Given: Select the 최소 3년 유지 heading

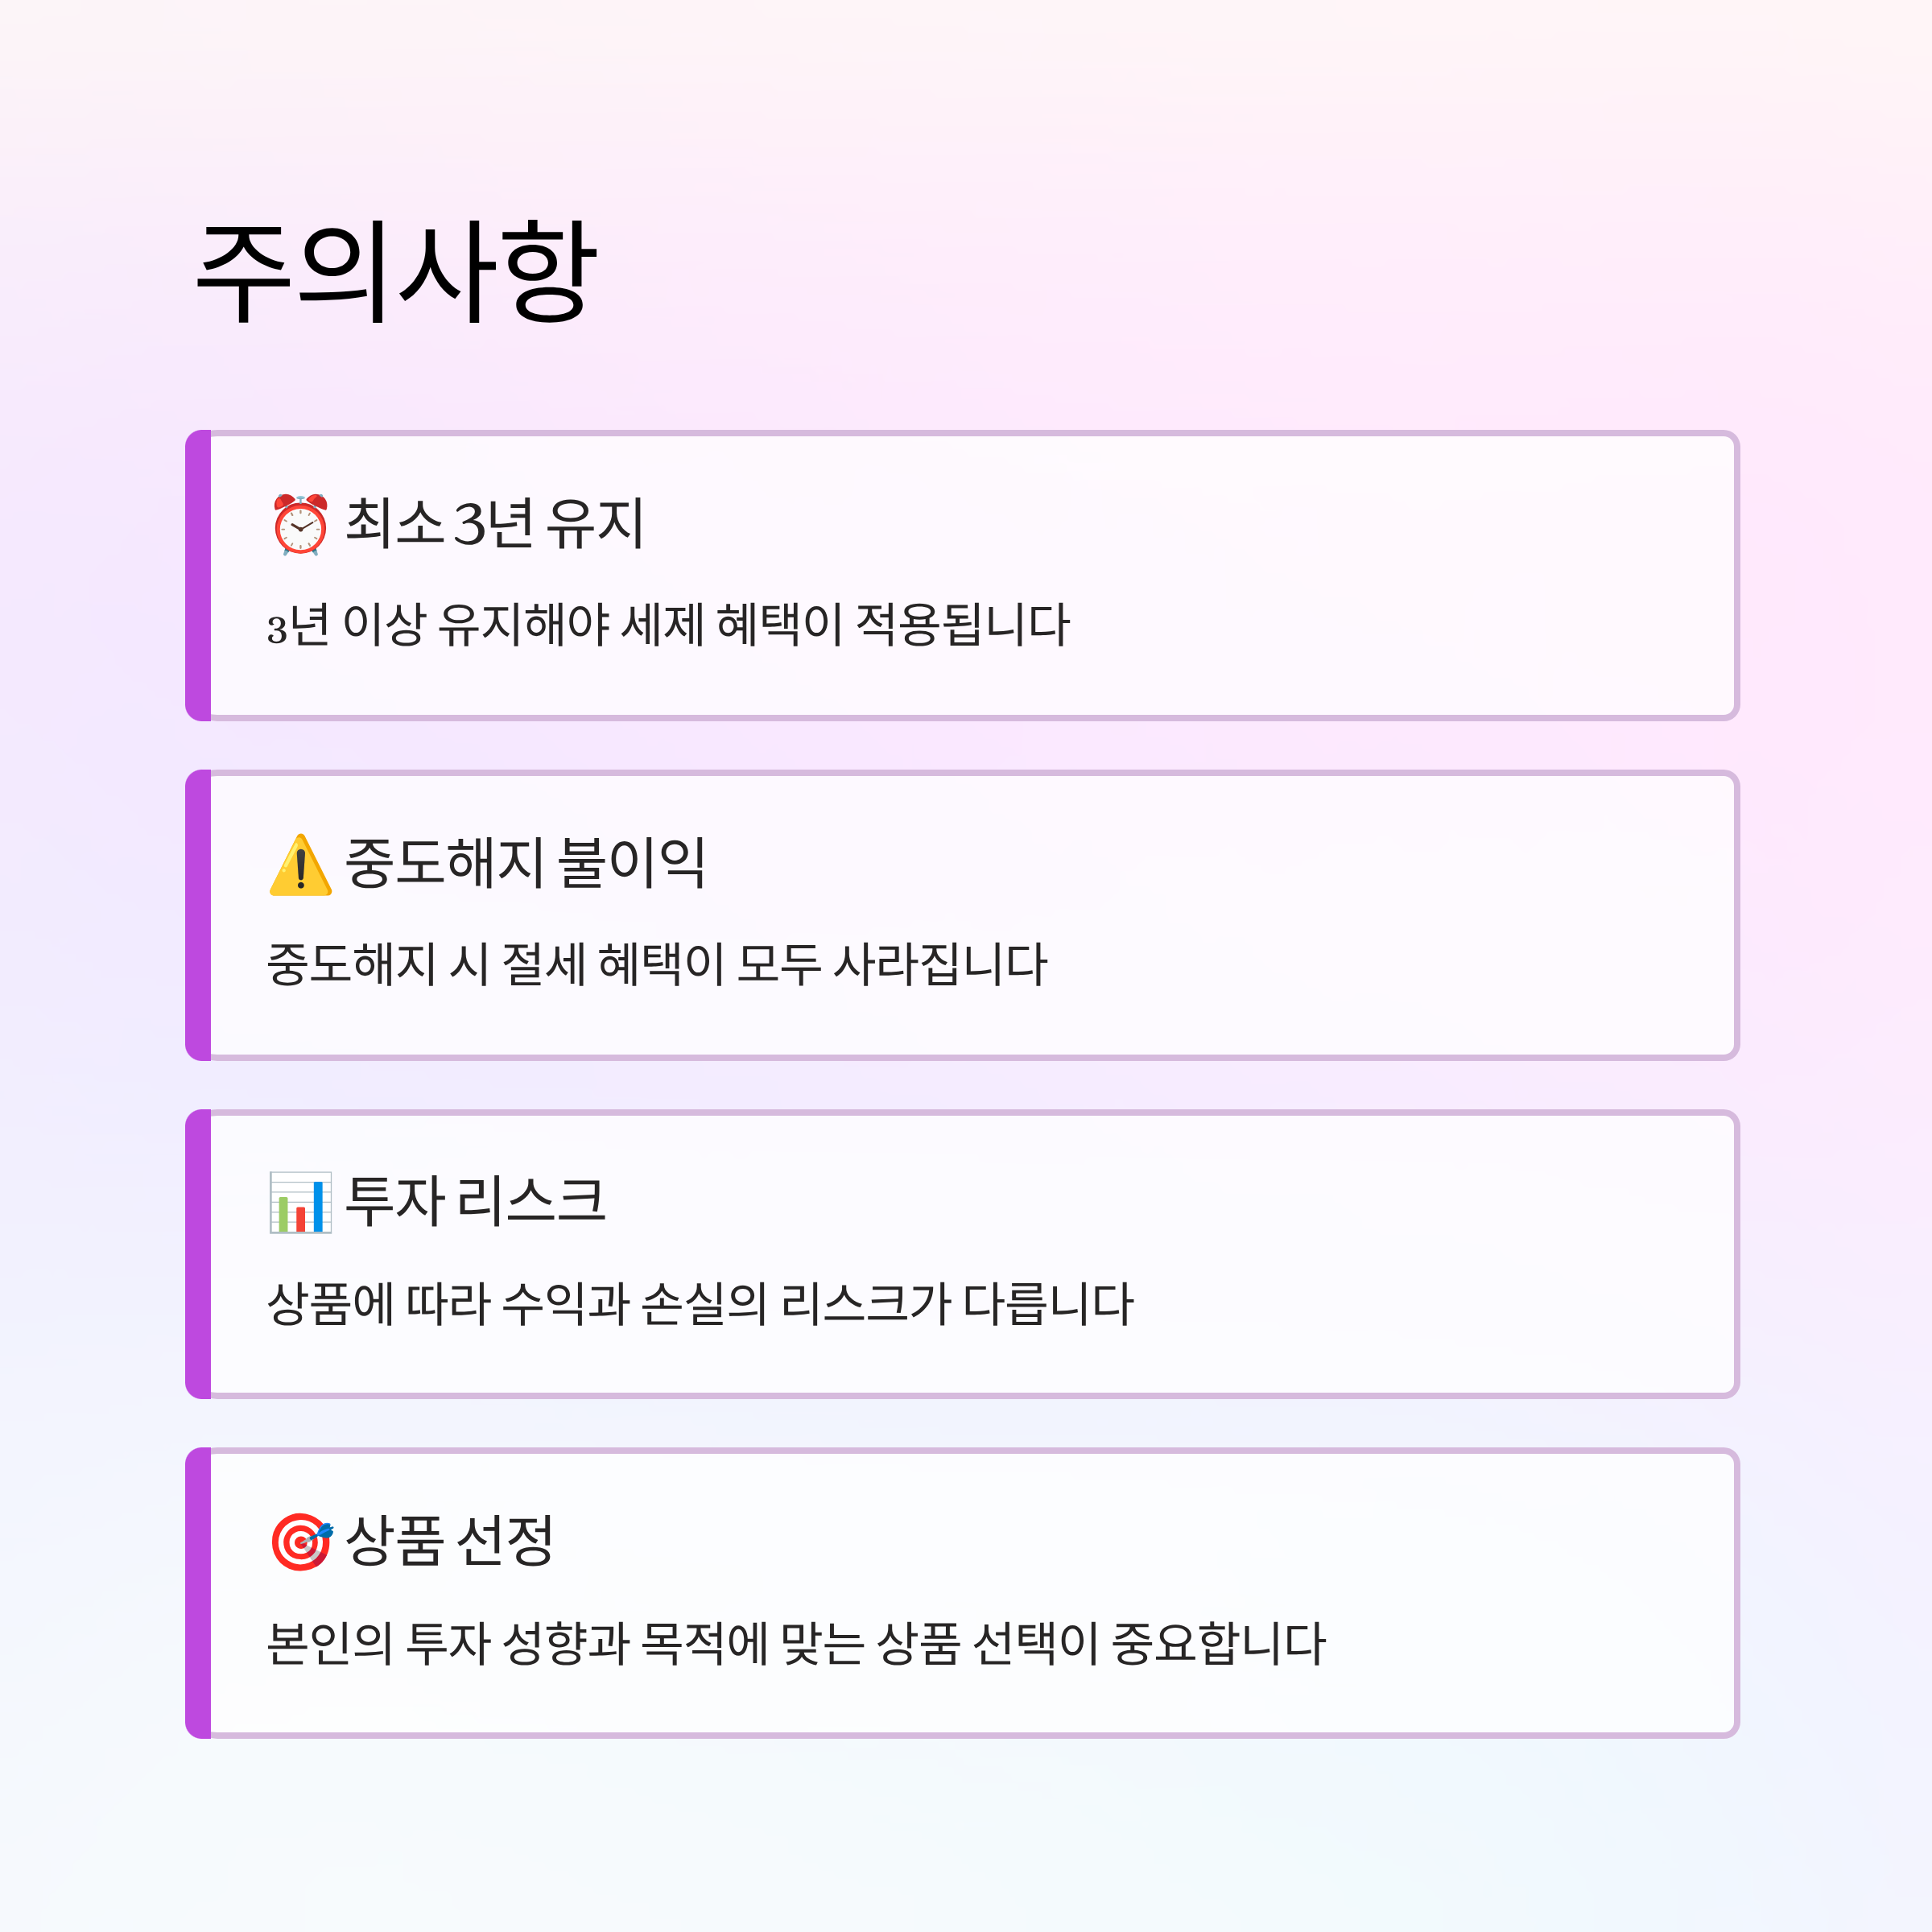Looking at the screenshot, I should (494, 523).
